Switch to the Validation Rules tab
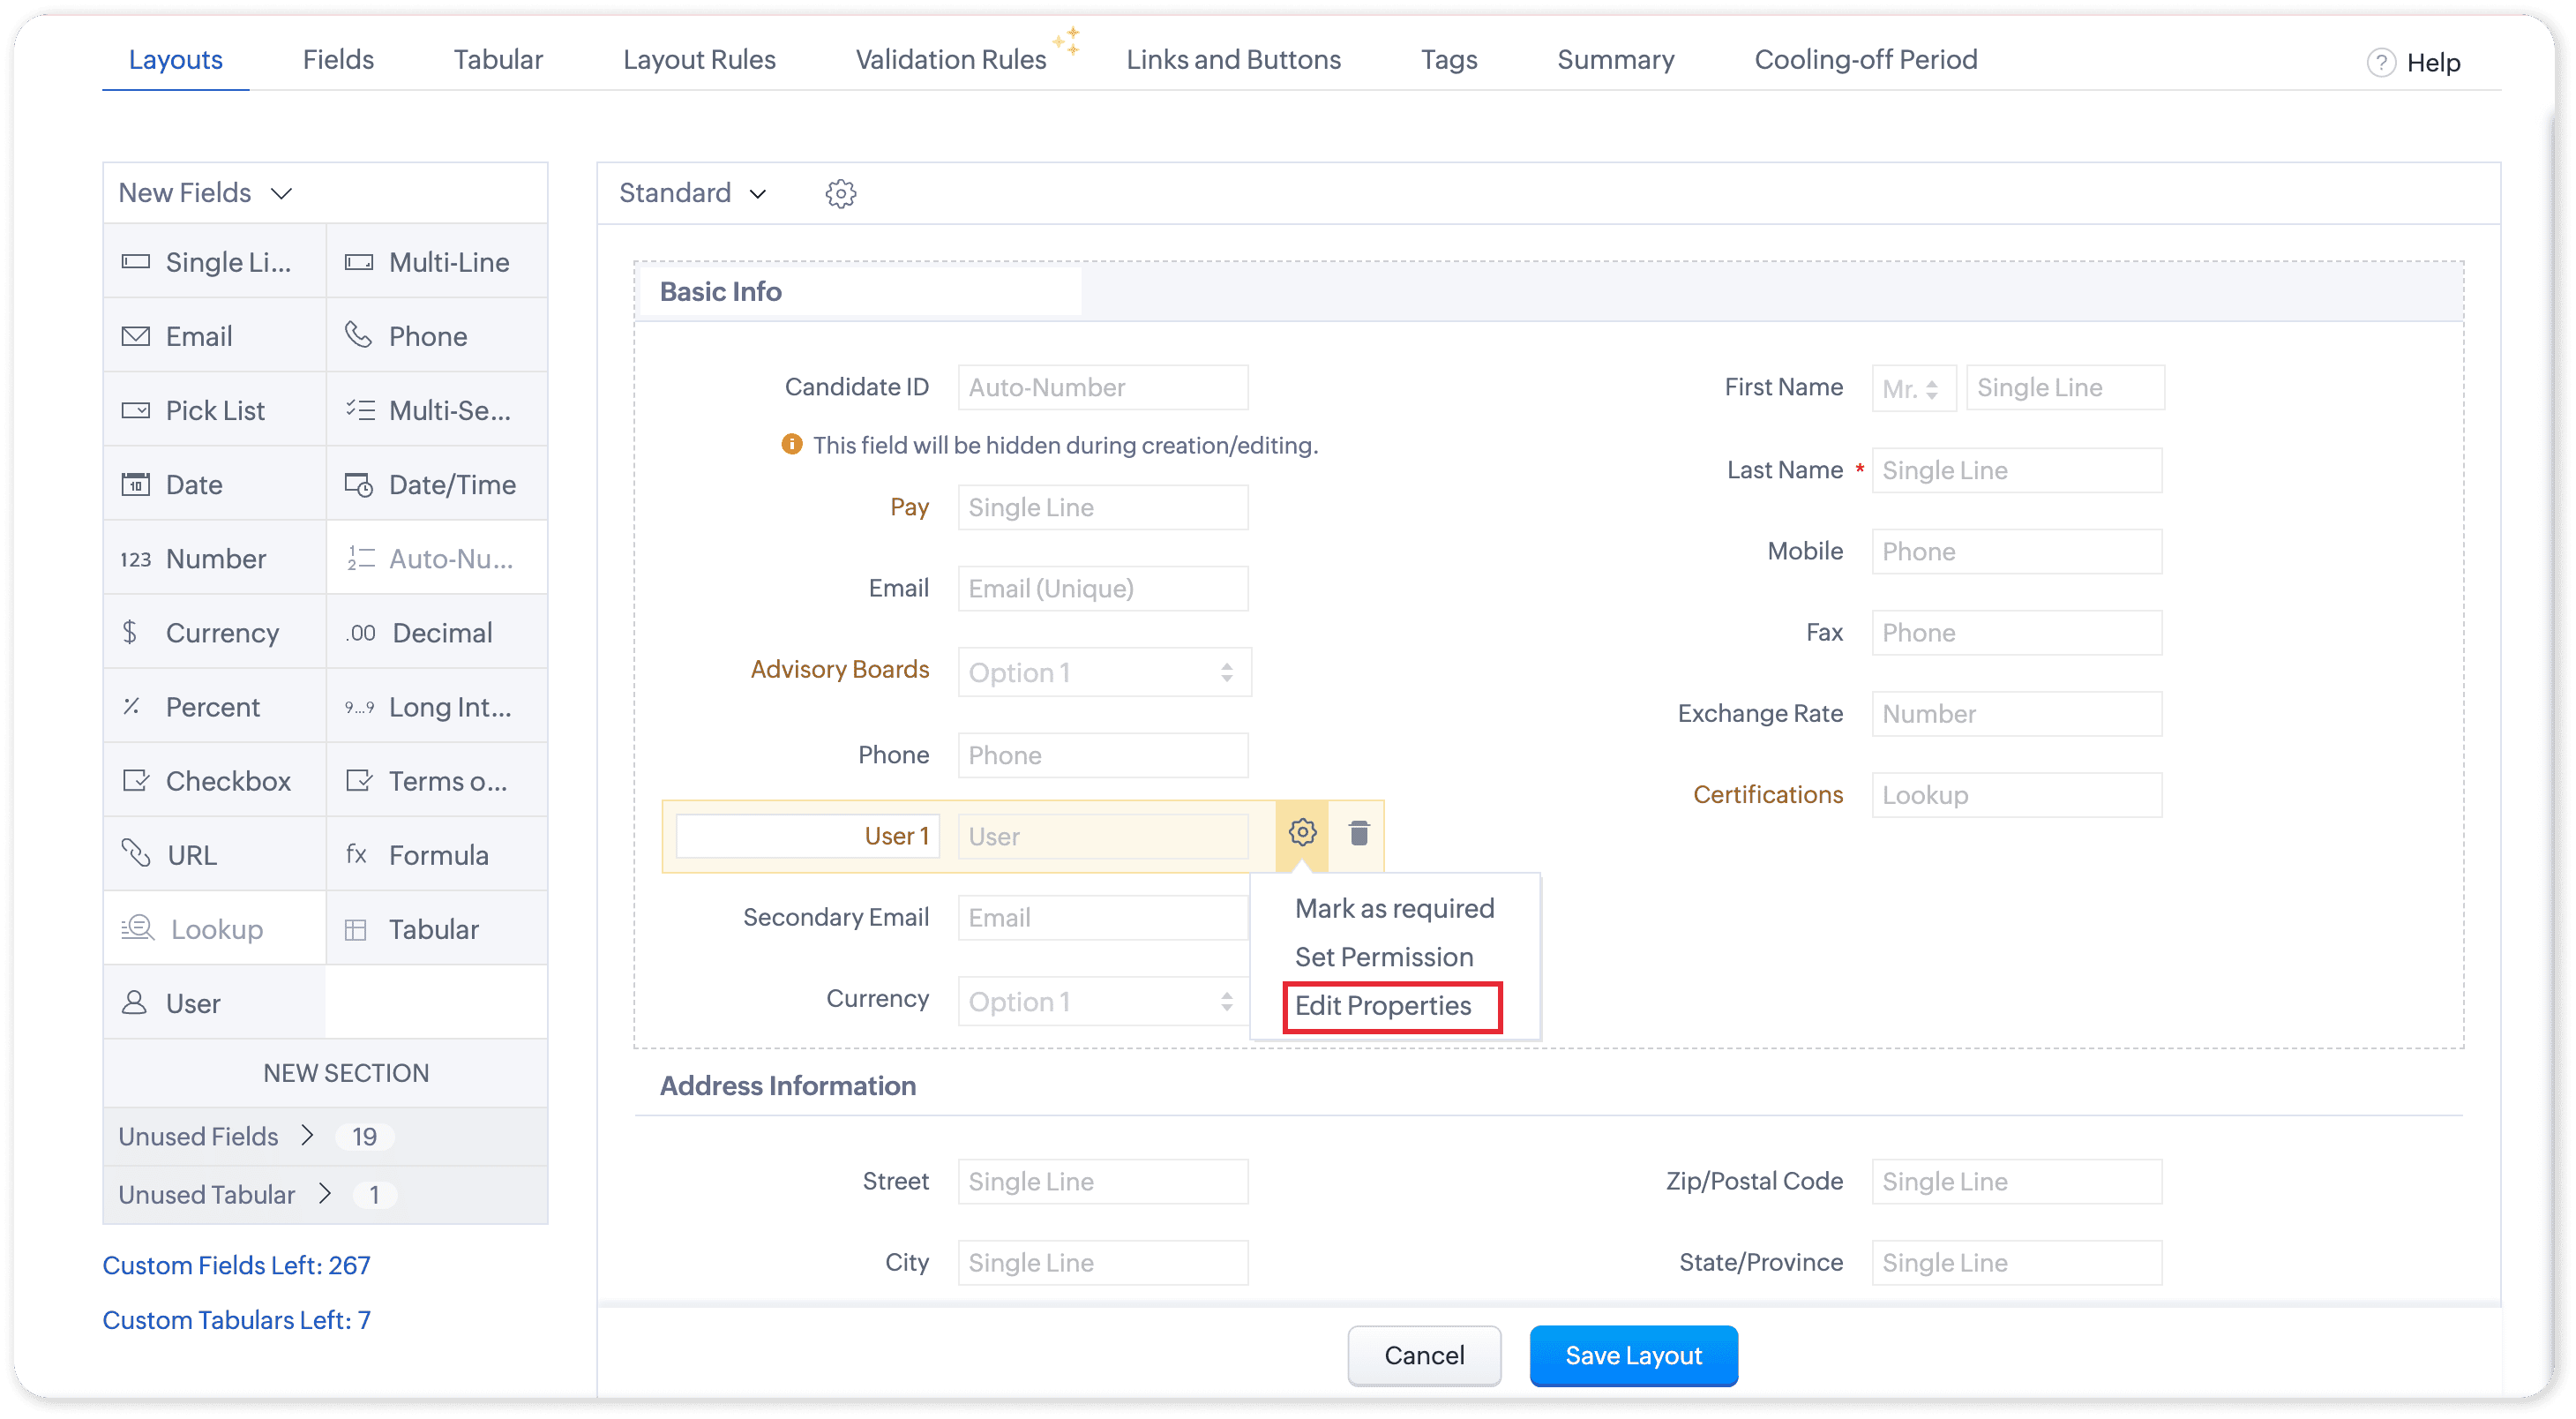The image size is (2576, 1419). [950, 60]
